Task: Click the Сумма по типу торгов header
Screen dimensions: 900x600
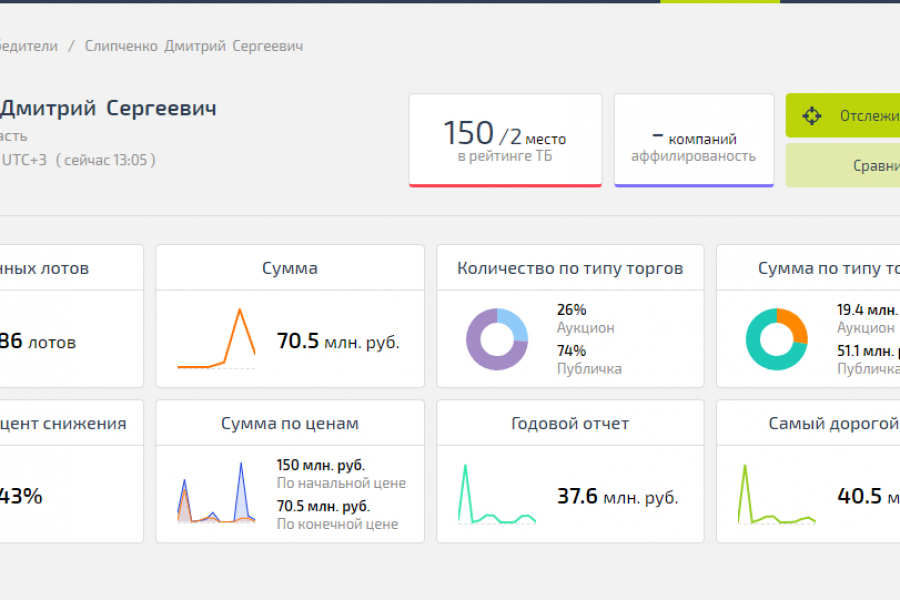Action: (808, 268)
